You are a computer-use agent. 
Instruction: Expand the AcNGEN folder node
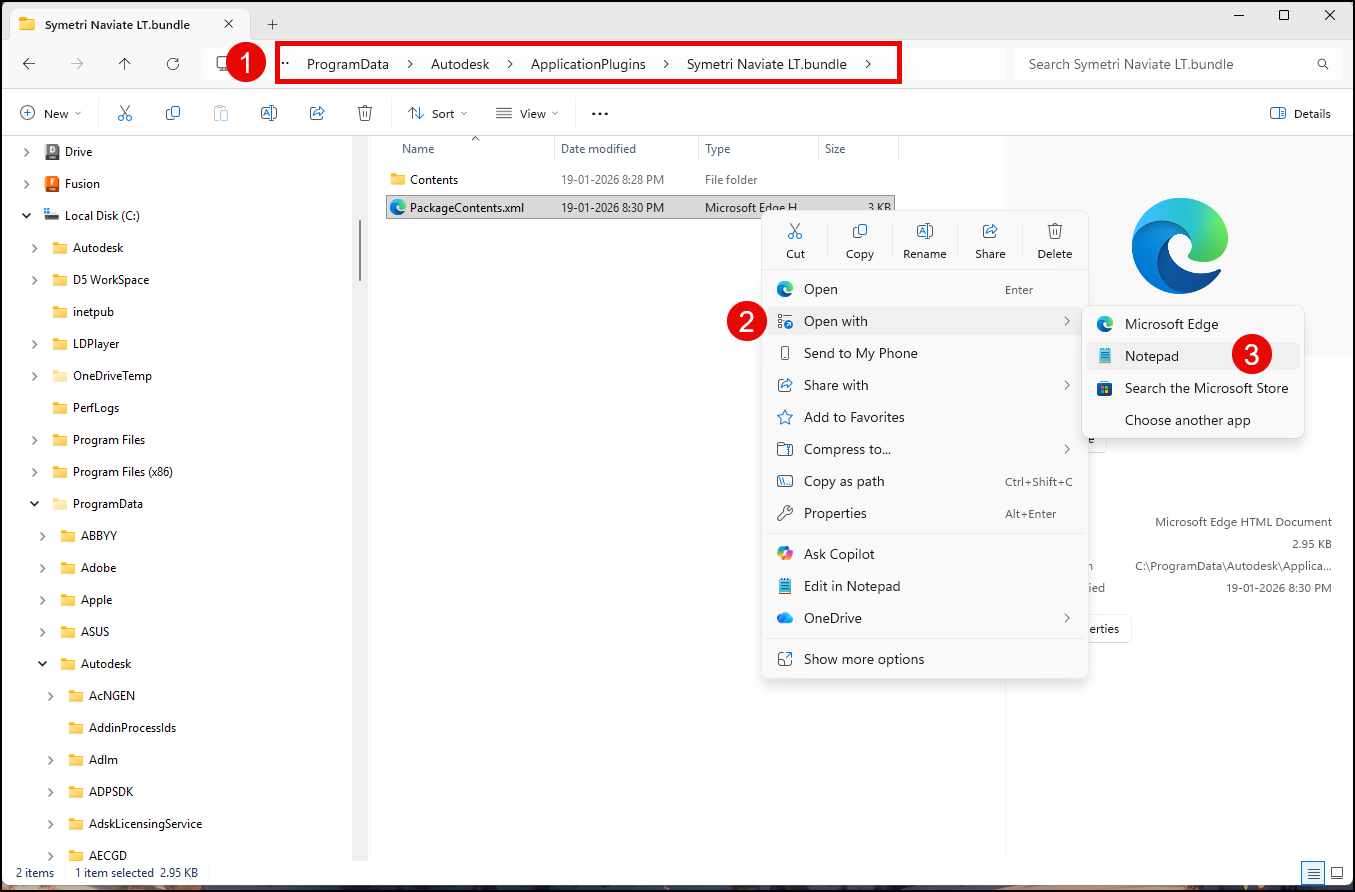point(50,696)
